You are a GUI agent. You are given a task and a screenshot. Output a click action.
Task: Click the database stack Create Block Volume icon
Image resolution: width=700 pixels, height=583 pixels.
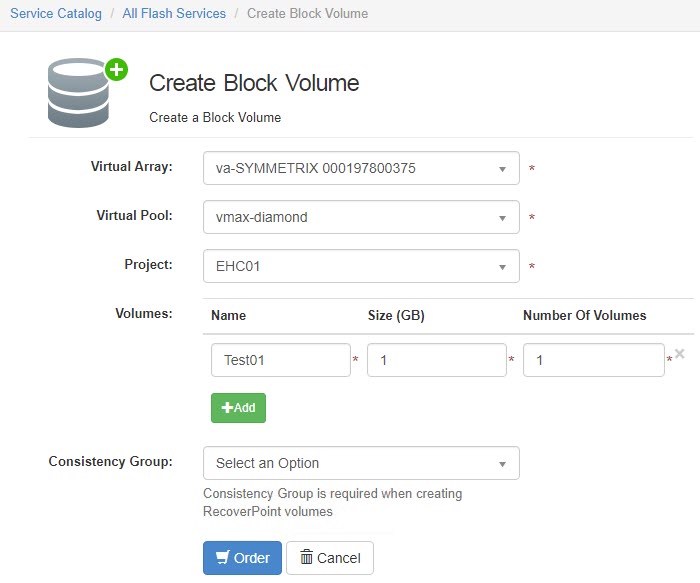coord(88,92)
